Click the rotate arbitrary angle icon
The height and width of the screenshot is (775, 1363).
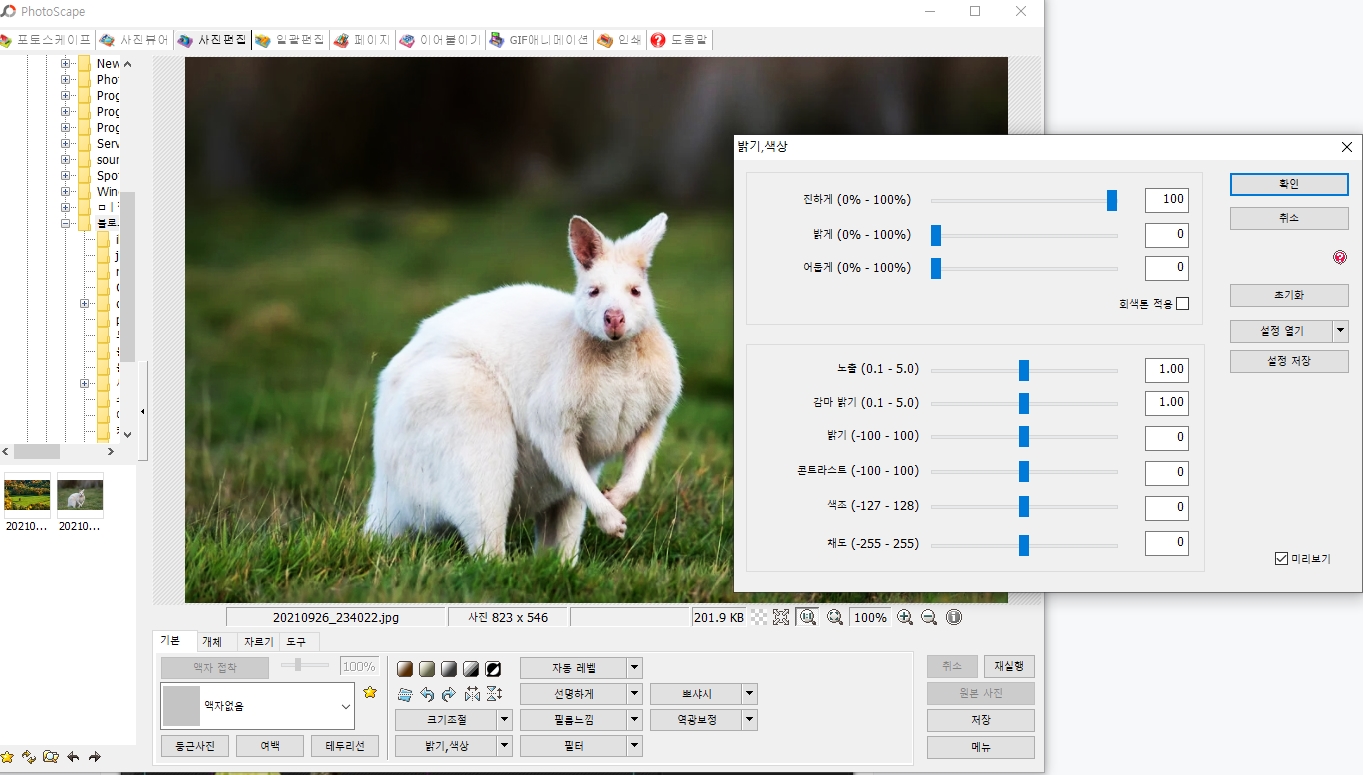[405, 694]
